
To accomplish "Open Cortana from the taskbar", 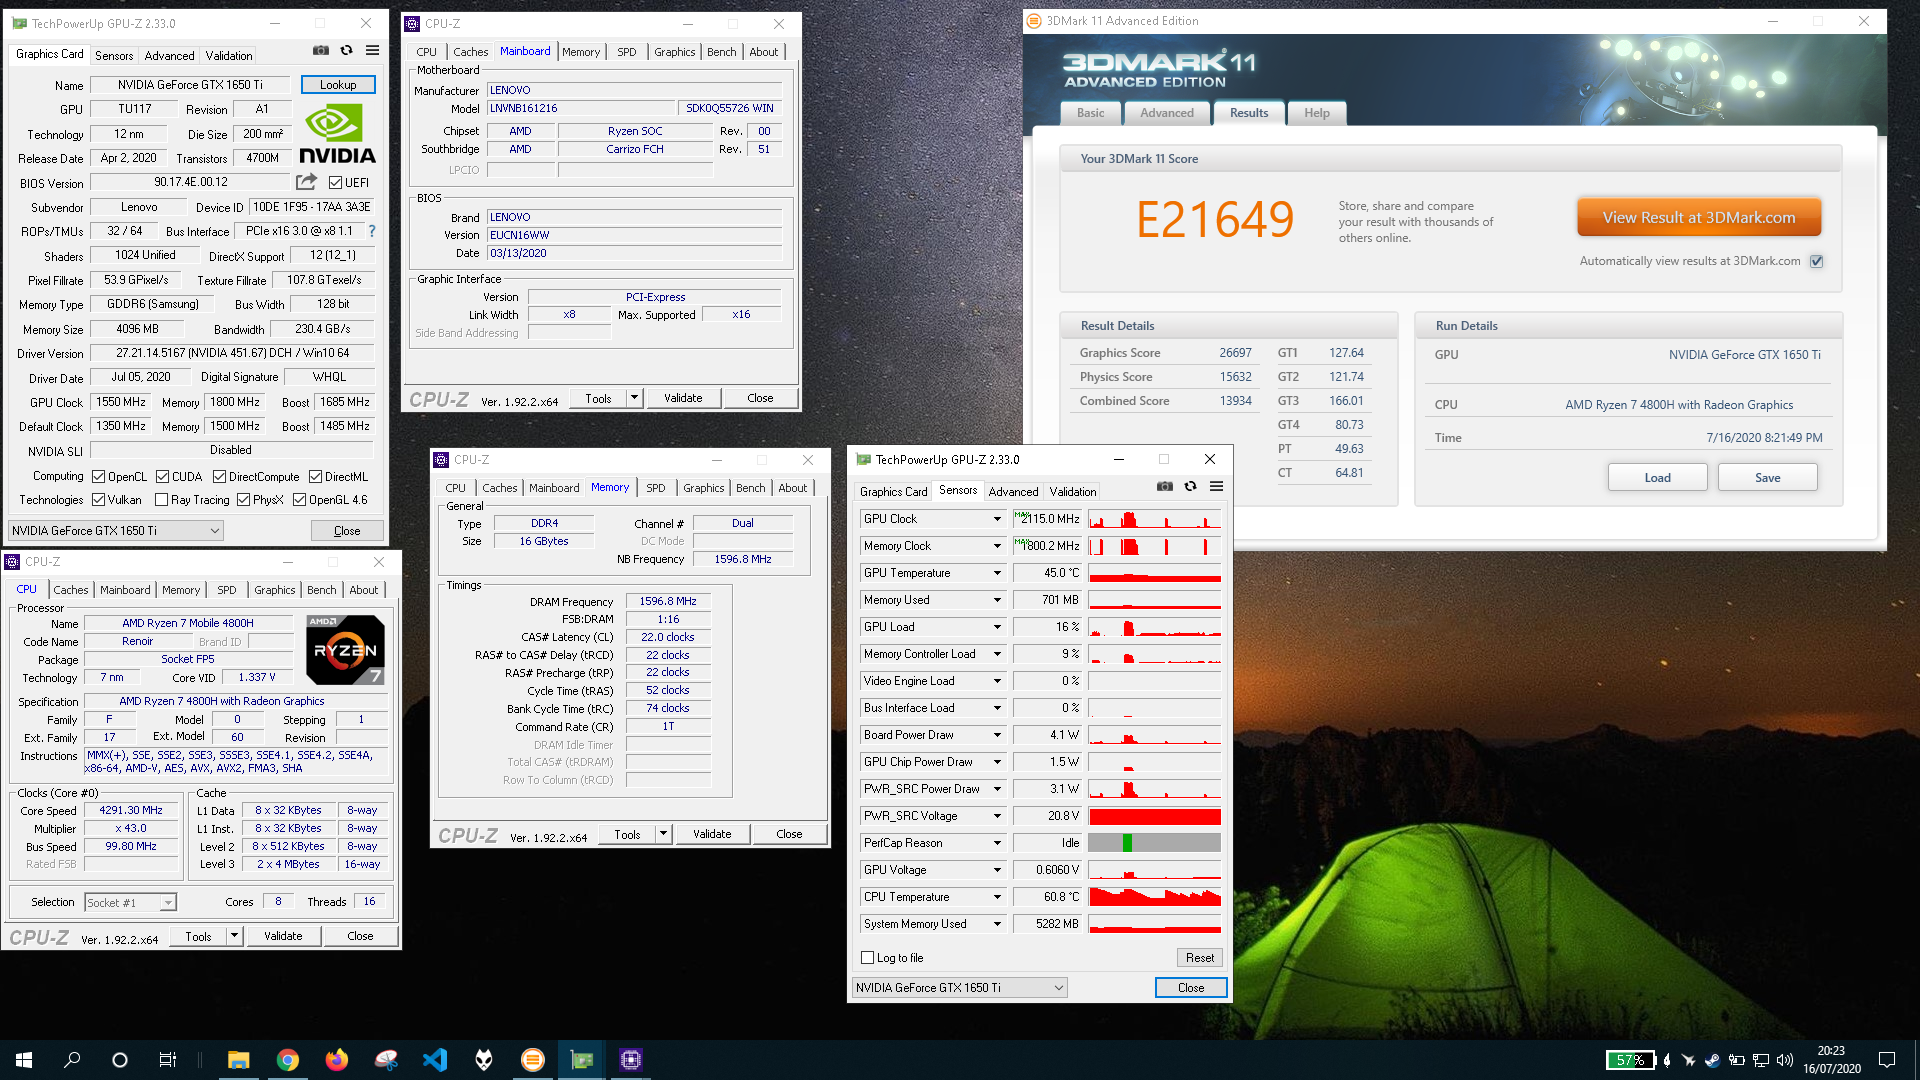I will tap(120, 1060).
